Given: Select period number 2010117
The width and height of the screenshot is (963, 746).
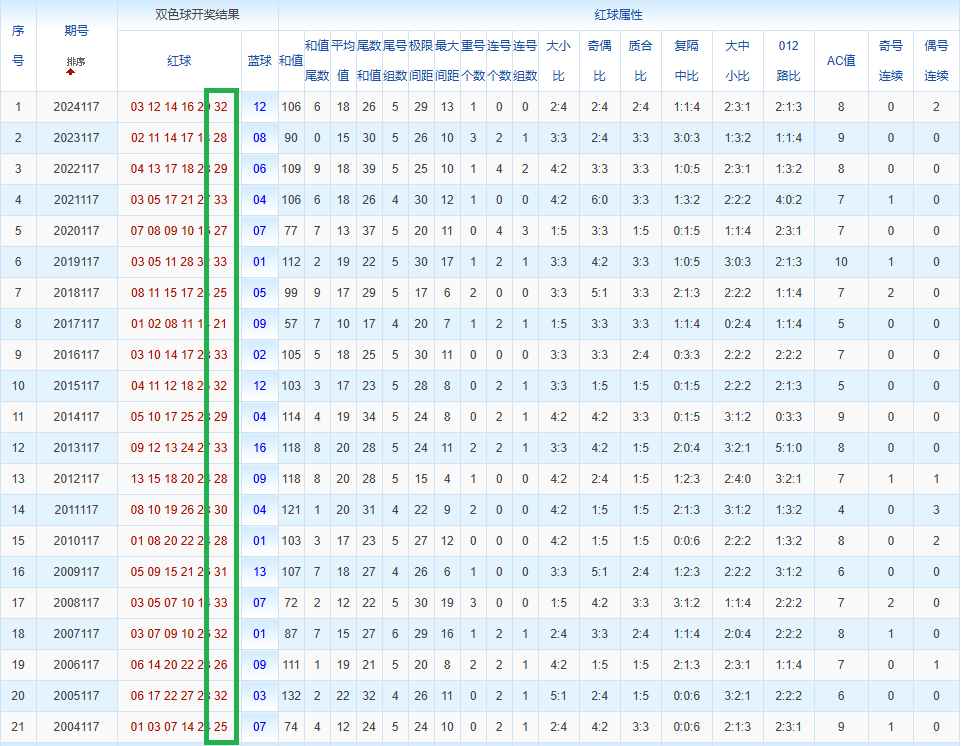Looking at the screenshot, I should [x=76, y=541].
